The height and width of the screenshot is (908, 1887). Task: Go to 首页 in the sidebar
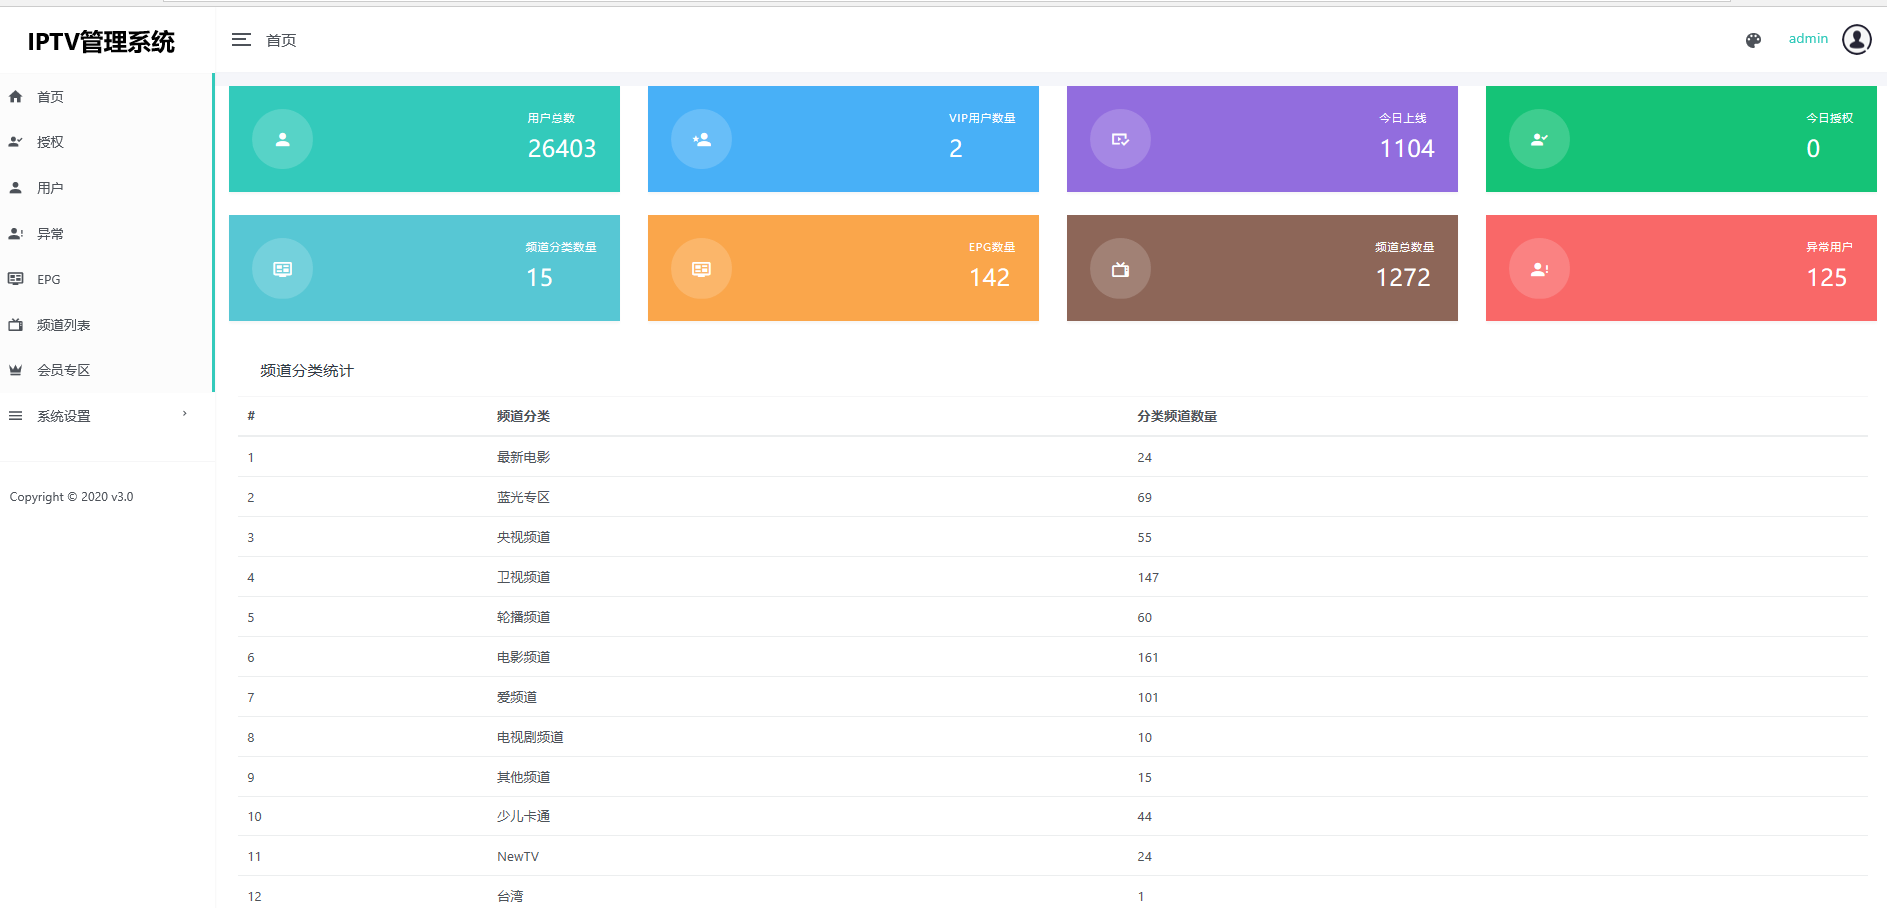(x=50, y=97)
